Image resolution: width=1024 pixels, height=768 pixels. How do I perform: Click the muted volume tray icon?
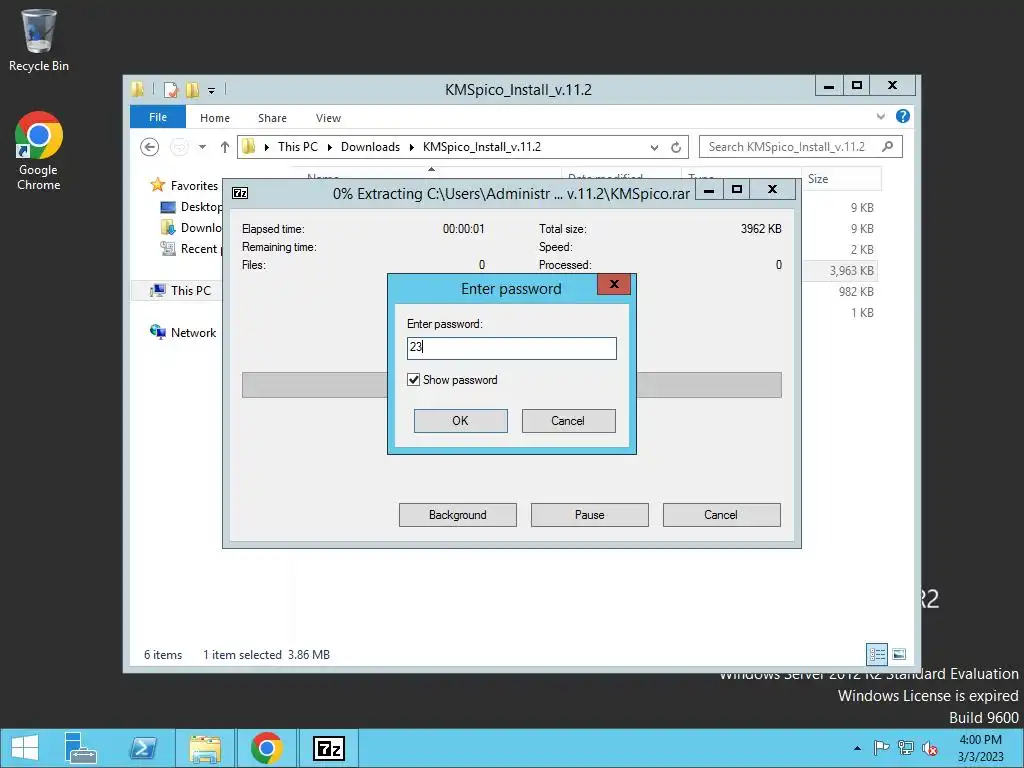[x=930, y=748]
